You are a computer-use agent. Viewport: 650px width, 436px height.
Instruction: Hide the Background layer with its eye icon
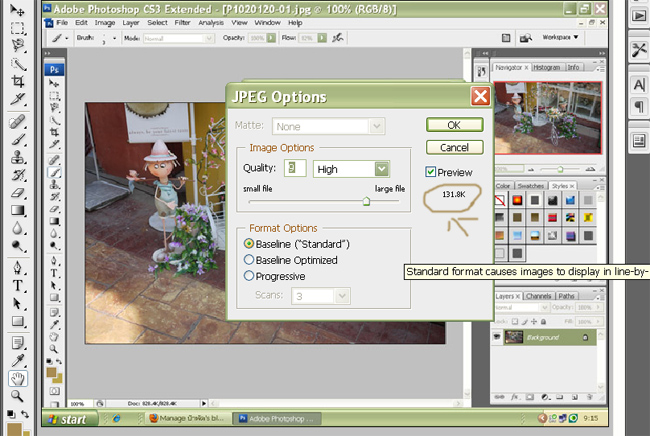point(497,337)
